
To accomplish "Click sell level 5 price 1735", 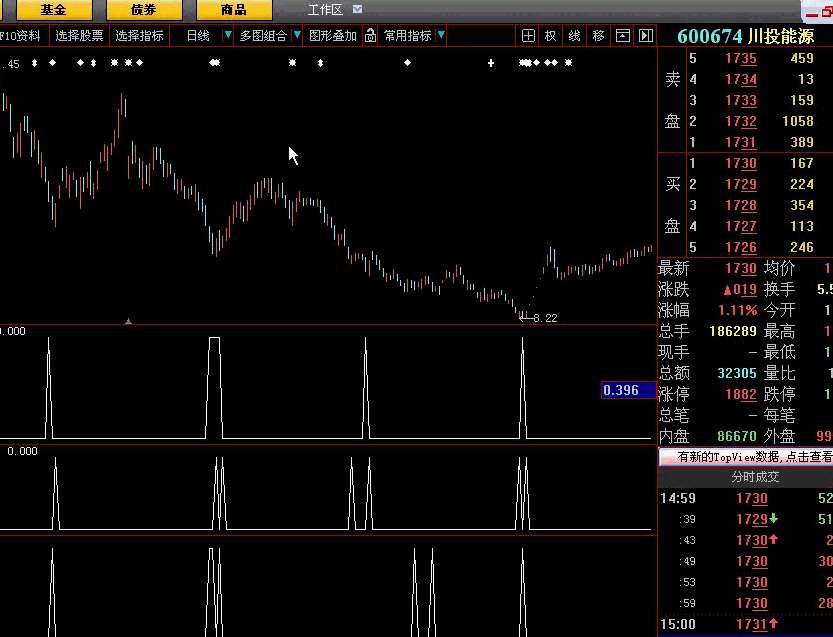I will tap(741, 58).
